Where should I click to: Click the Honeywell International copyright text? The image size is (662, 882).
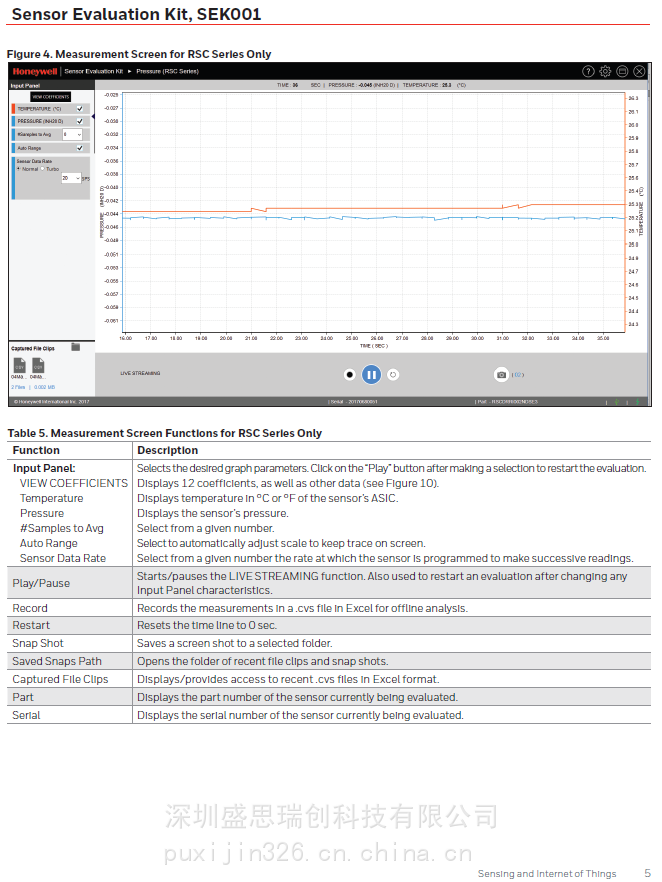coord(51,402)
